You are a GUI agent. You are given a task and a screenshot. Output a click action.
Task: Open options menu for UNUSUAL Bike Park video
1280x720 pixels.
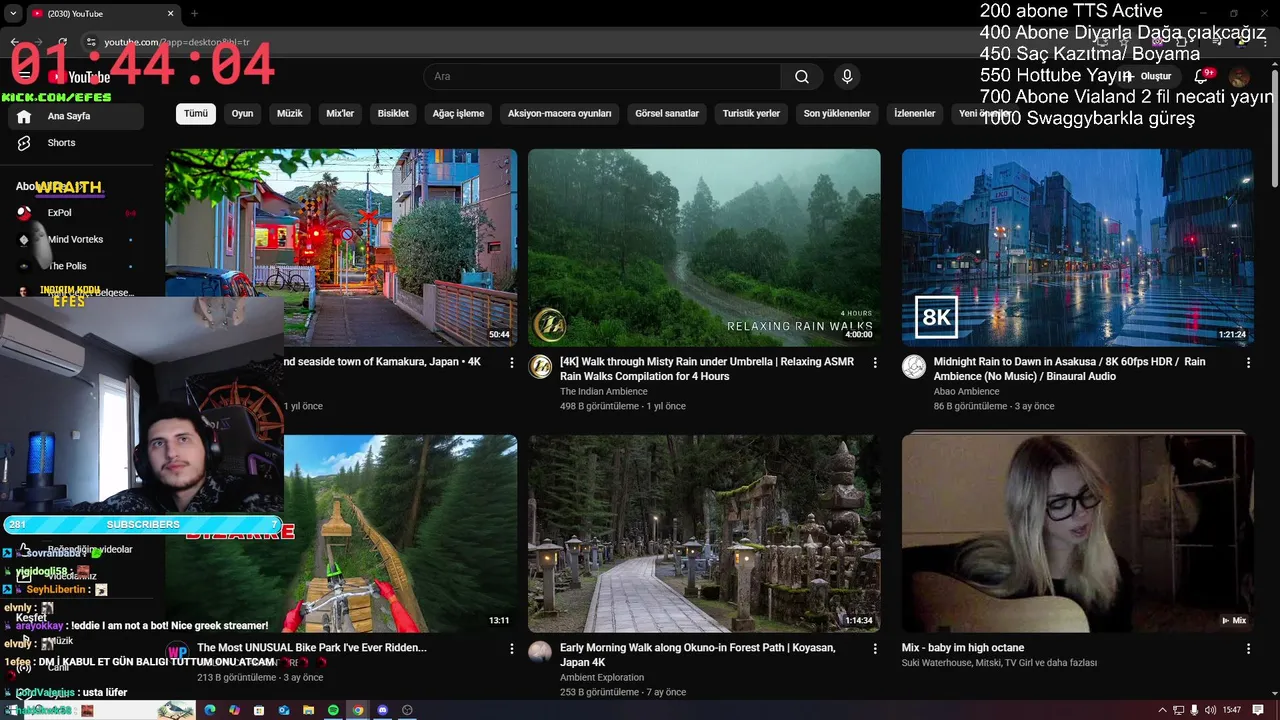[511, 649]
